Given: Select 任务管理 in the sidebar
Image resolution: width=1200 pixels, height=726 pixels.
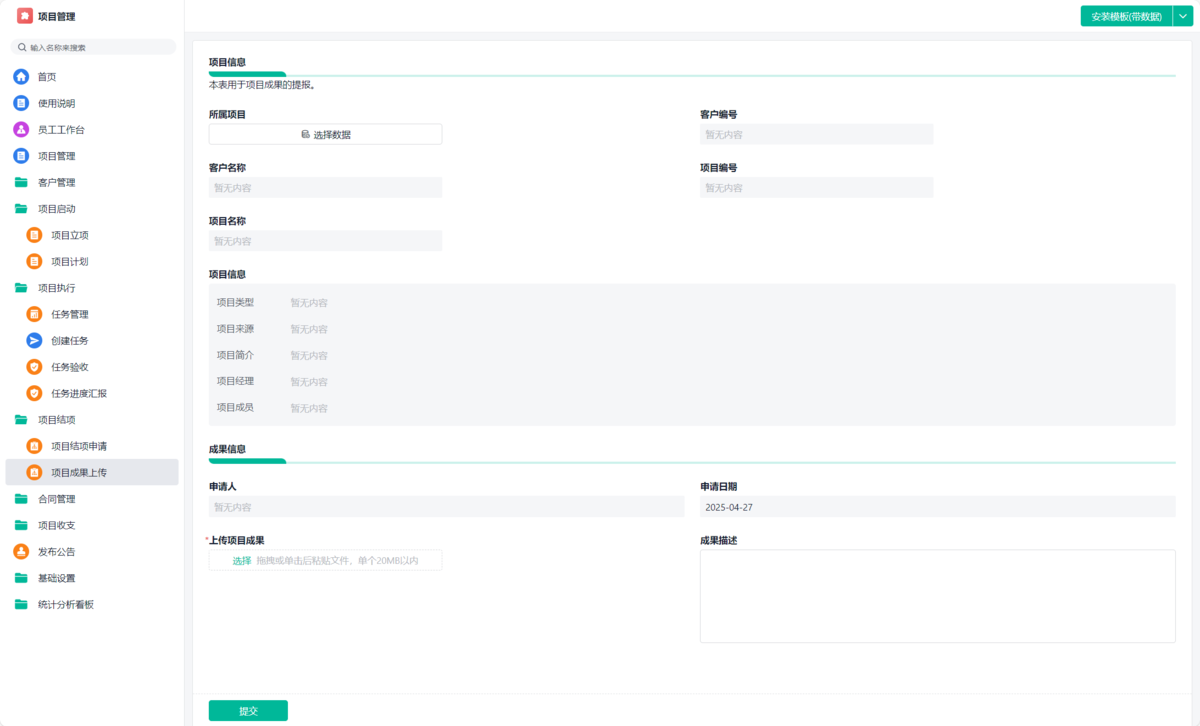Looking at the screenshot, I should [92, 314].
